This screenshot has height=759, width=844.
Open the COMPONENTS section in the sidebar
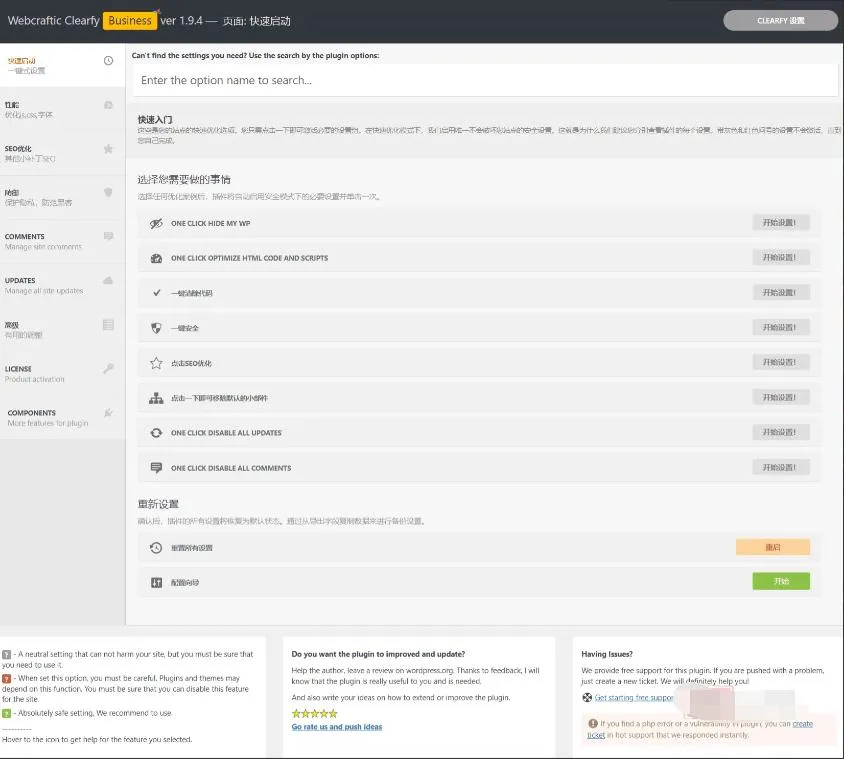click(62, 418)
